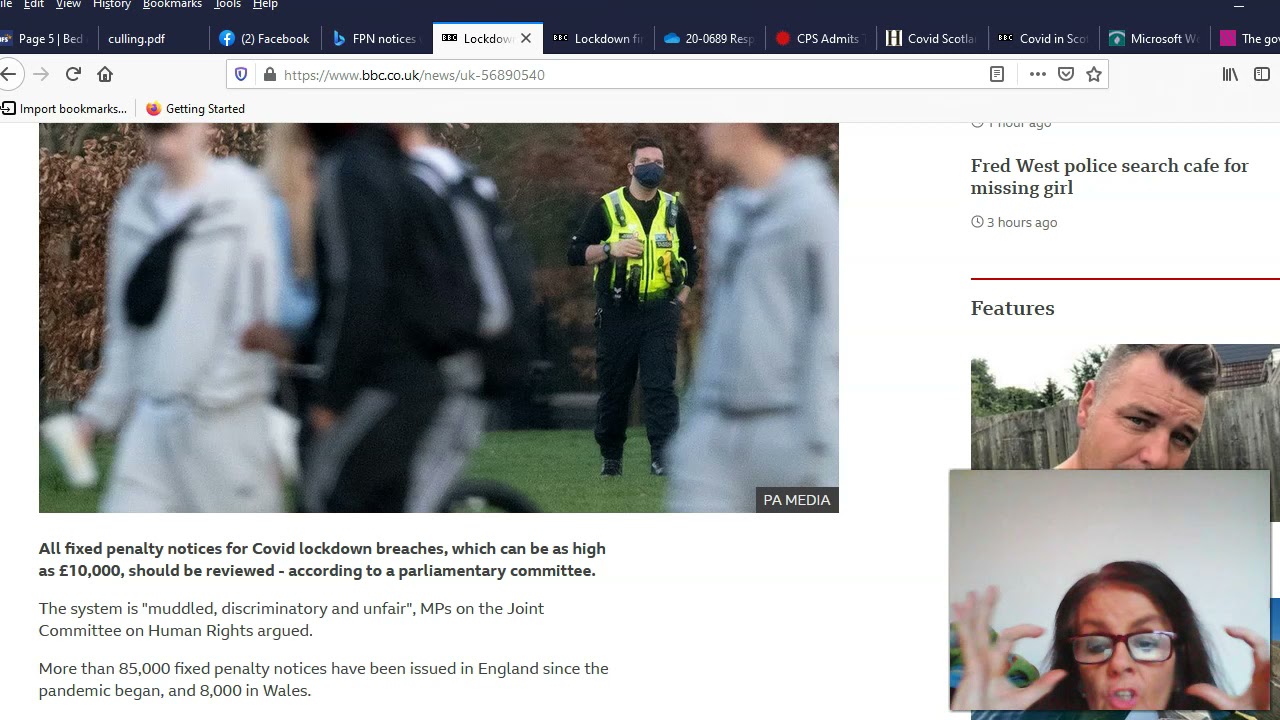Click the Features section heading
The height and width of the screenshot is (720, 1280).
pyautogui.click(x=1012, y=308)
